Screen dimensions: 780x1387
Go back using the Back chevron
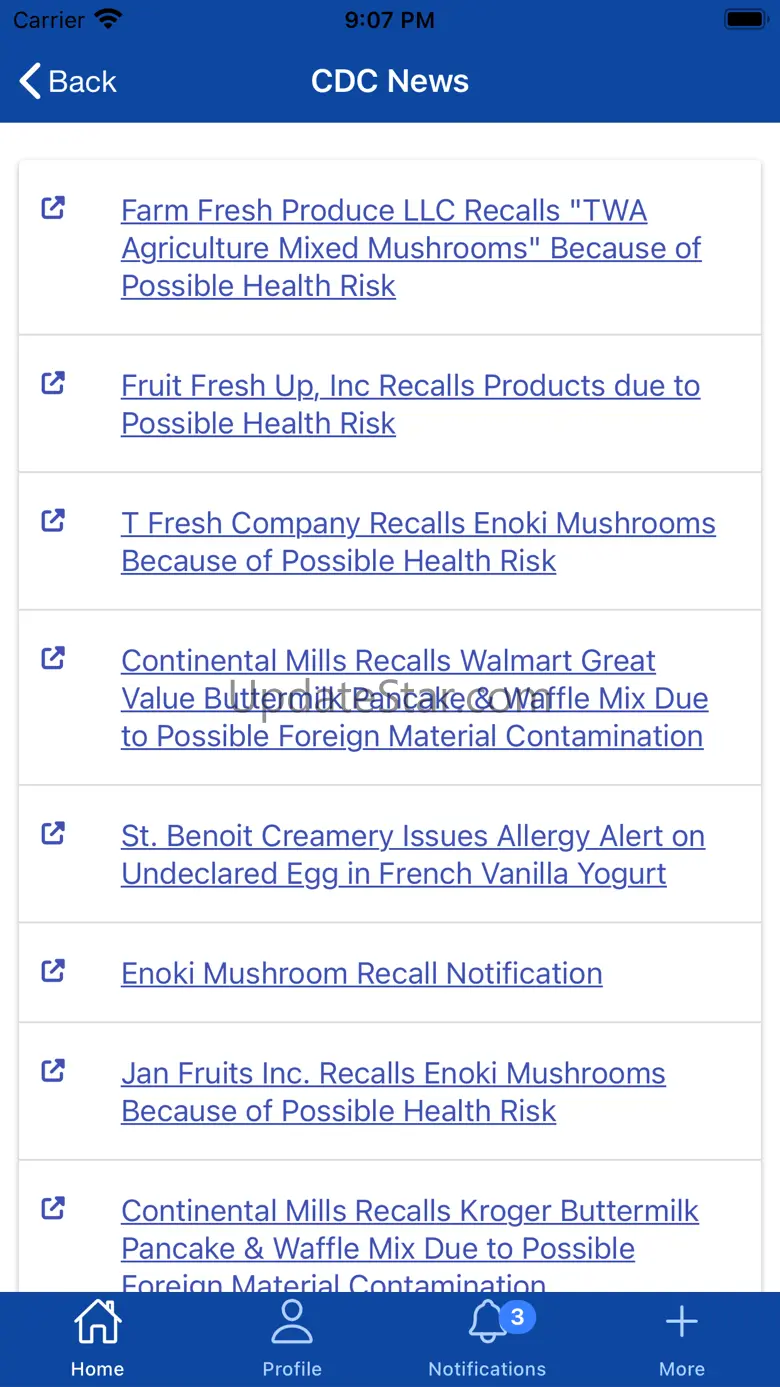tap(68, 81)
